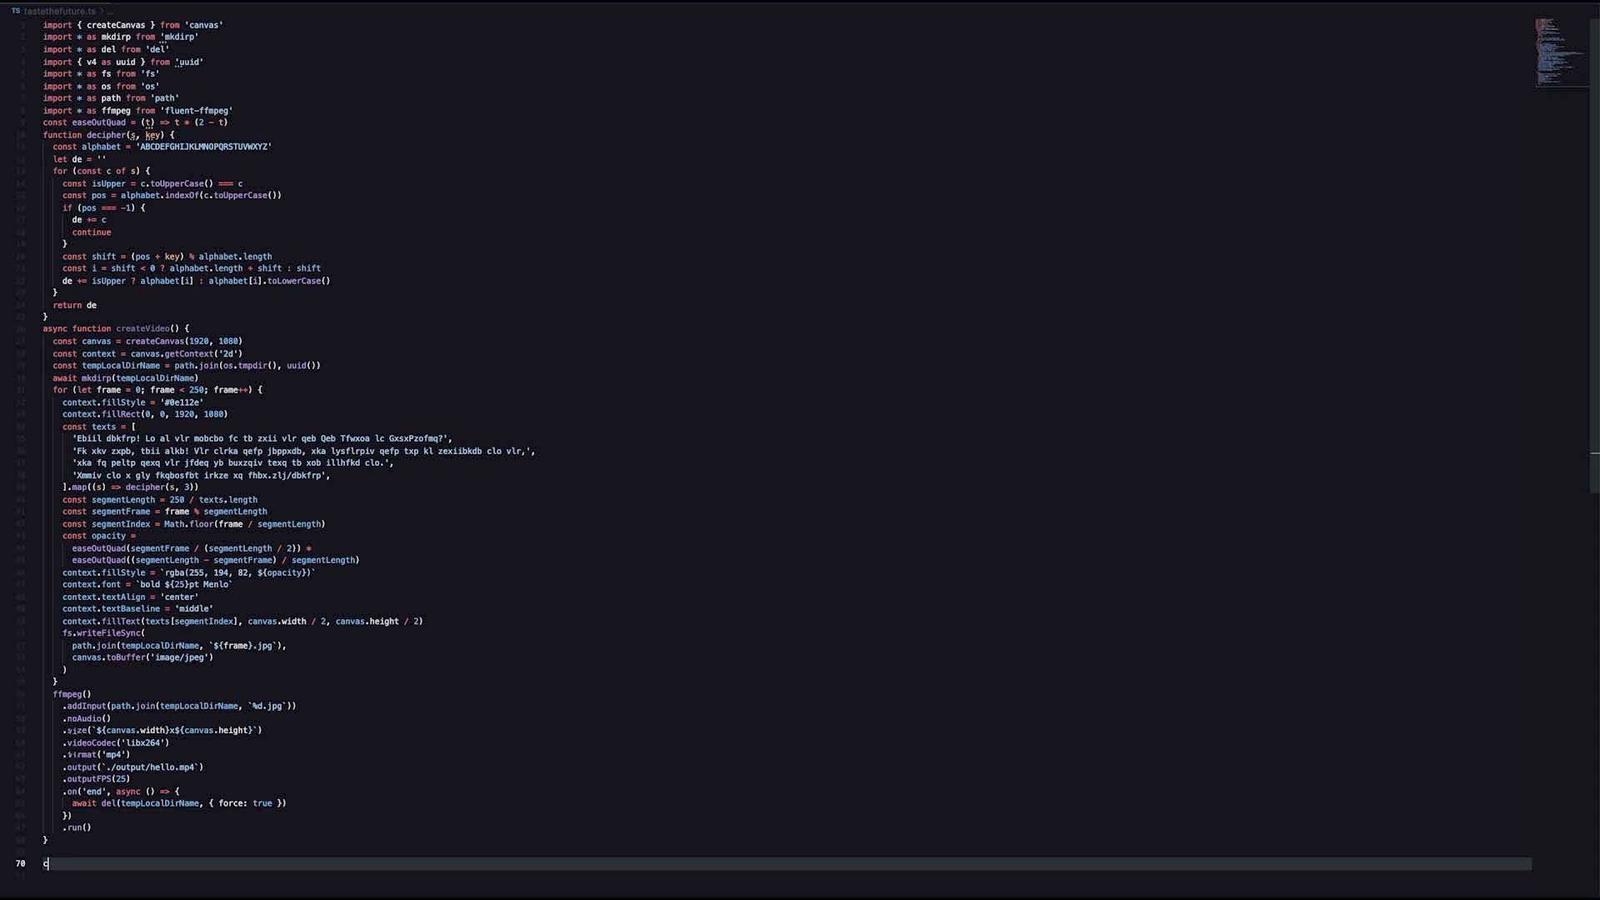The width and height of the screenshot is (1600, 900).
Task: Click the alphabet string 'ABCDEFGHIJKLMNOPQRSTUVWXYZ'
Action: [203, 147]
